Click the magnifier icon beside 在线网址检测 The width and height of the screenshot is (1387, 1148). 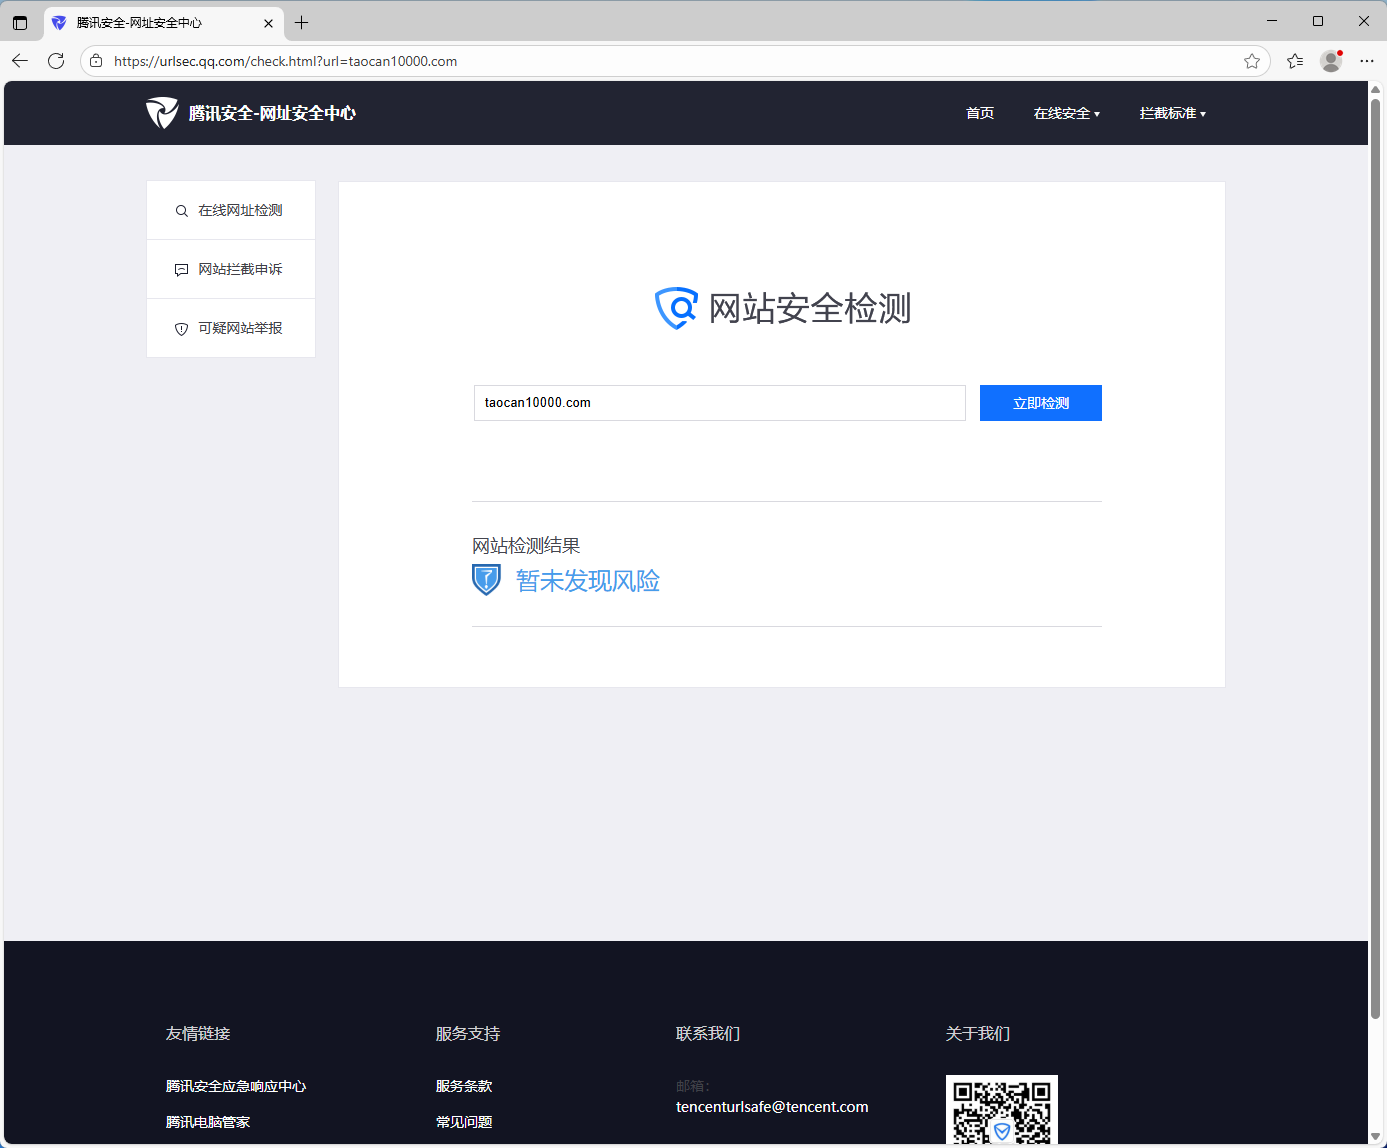(181, 211)
